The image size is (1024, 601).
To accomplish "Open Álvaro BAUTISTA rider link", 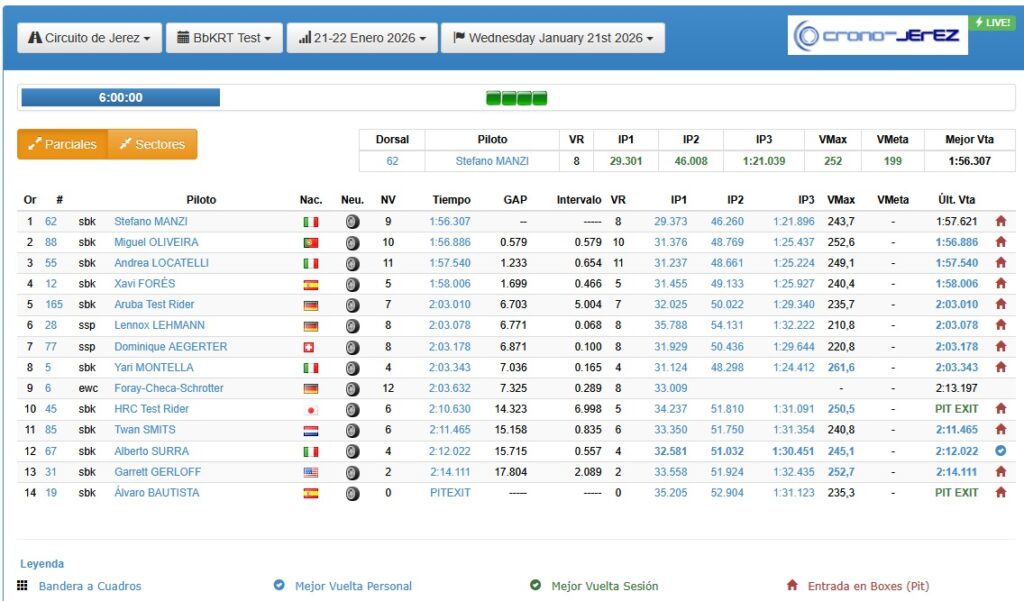I will pyautogui.click(x=156, y=492).
